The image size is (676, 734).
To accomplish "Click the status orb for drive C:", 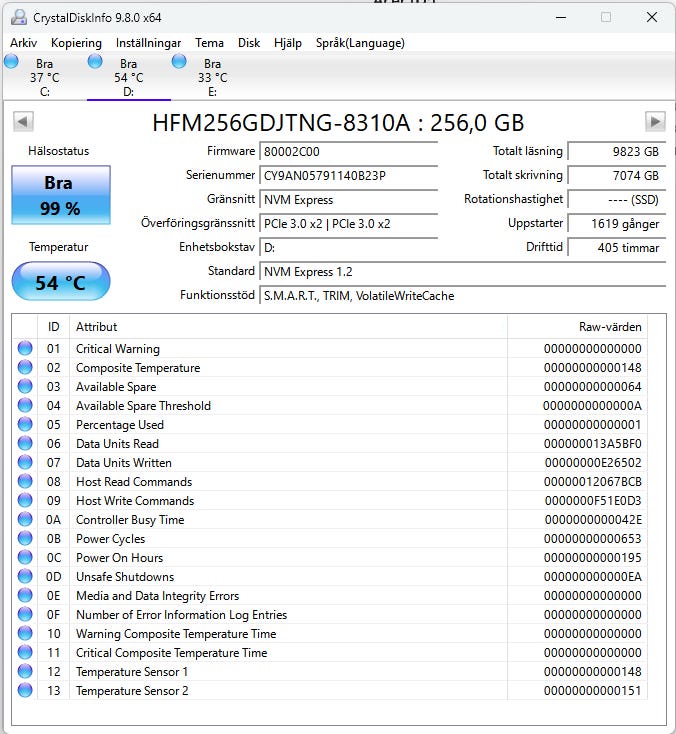I will 12,62.
